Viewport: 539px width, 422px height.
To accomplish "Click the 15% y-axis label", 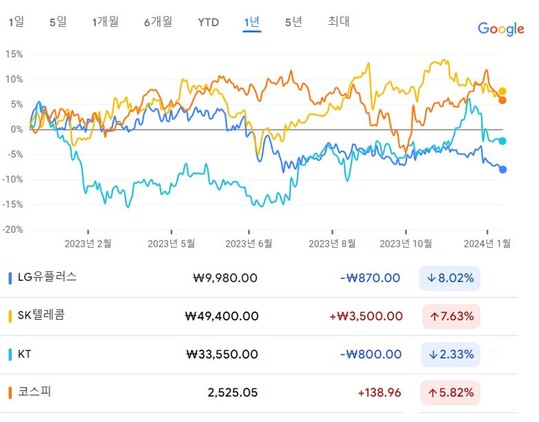I will point(14,54).
